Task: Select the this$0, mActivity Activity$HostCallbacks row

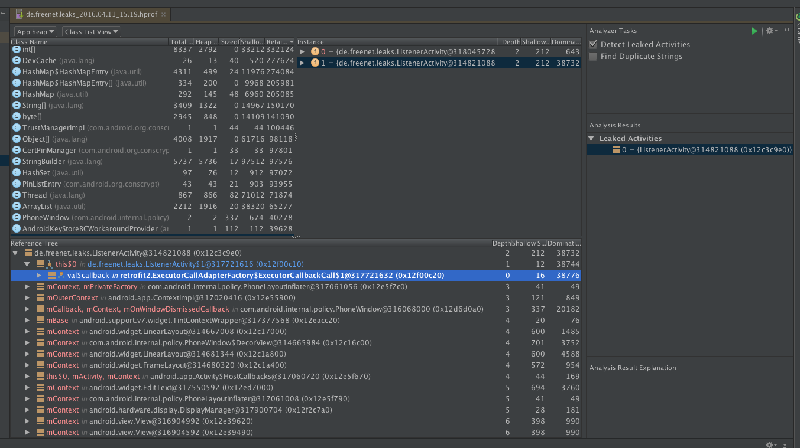Action: [x=295, y=377]
